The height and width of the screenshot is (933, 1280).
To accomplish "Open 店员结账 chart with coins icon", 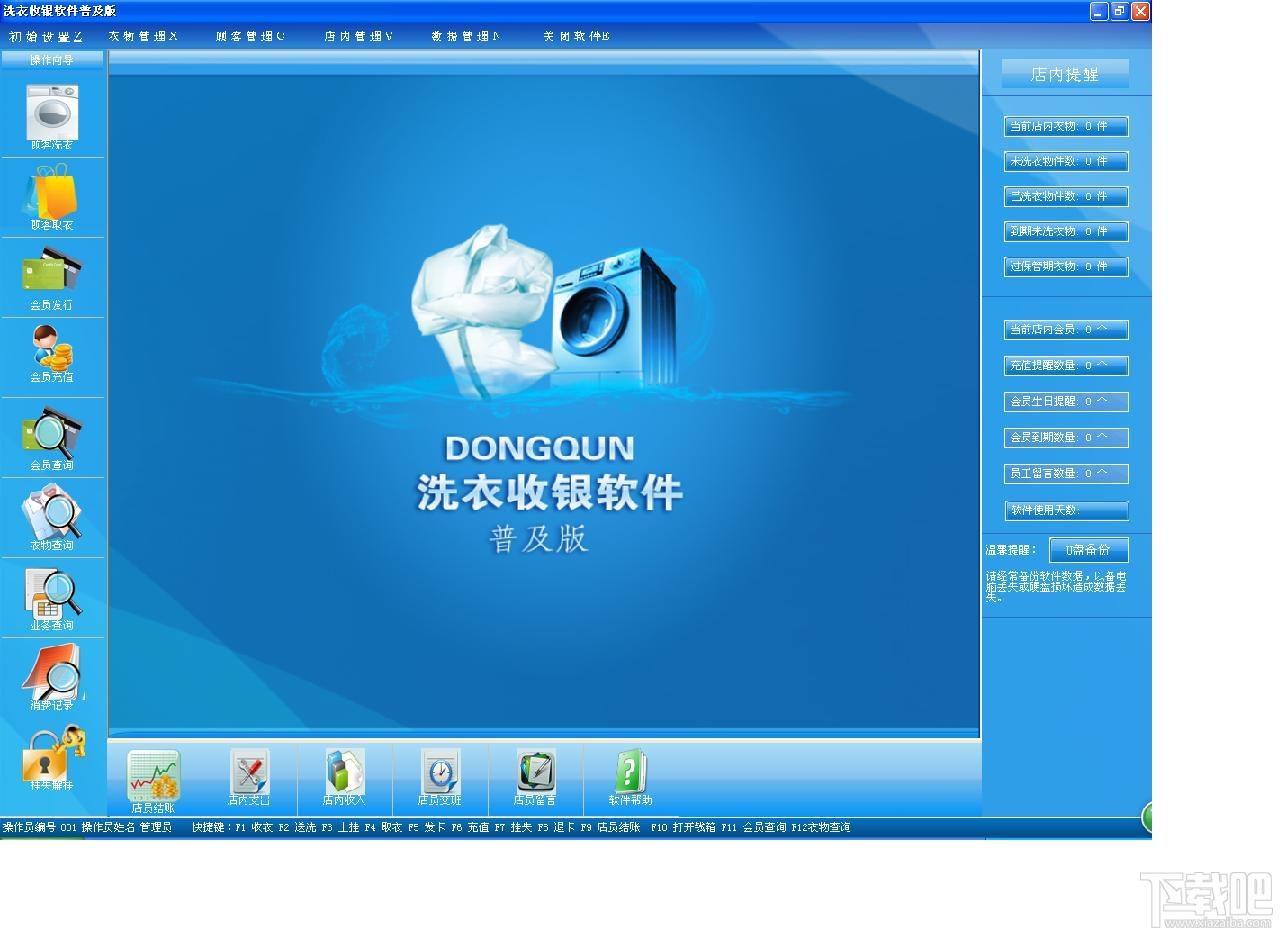I will [x=153, y=775].
